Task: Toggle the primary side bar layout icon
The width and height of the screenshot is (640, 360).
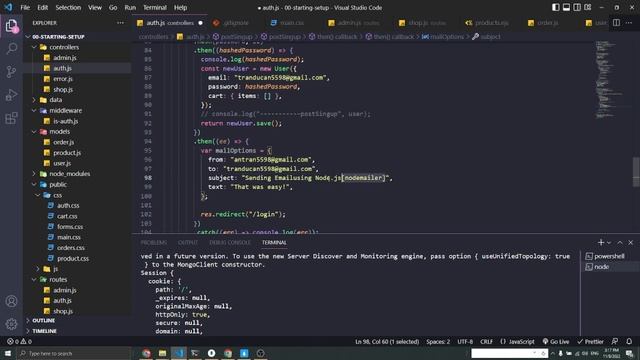Action: (x=556, y=7)
